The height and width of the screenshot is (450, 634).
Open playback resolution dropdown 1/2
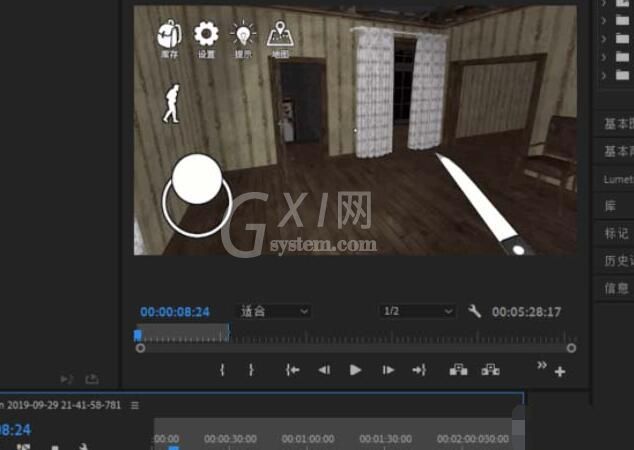[x=417, y=311]
